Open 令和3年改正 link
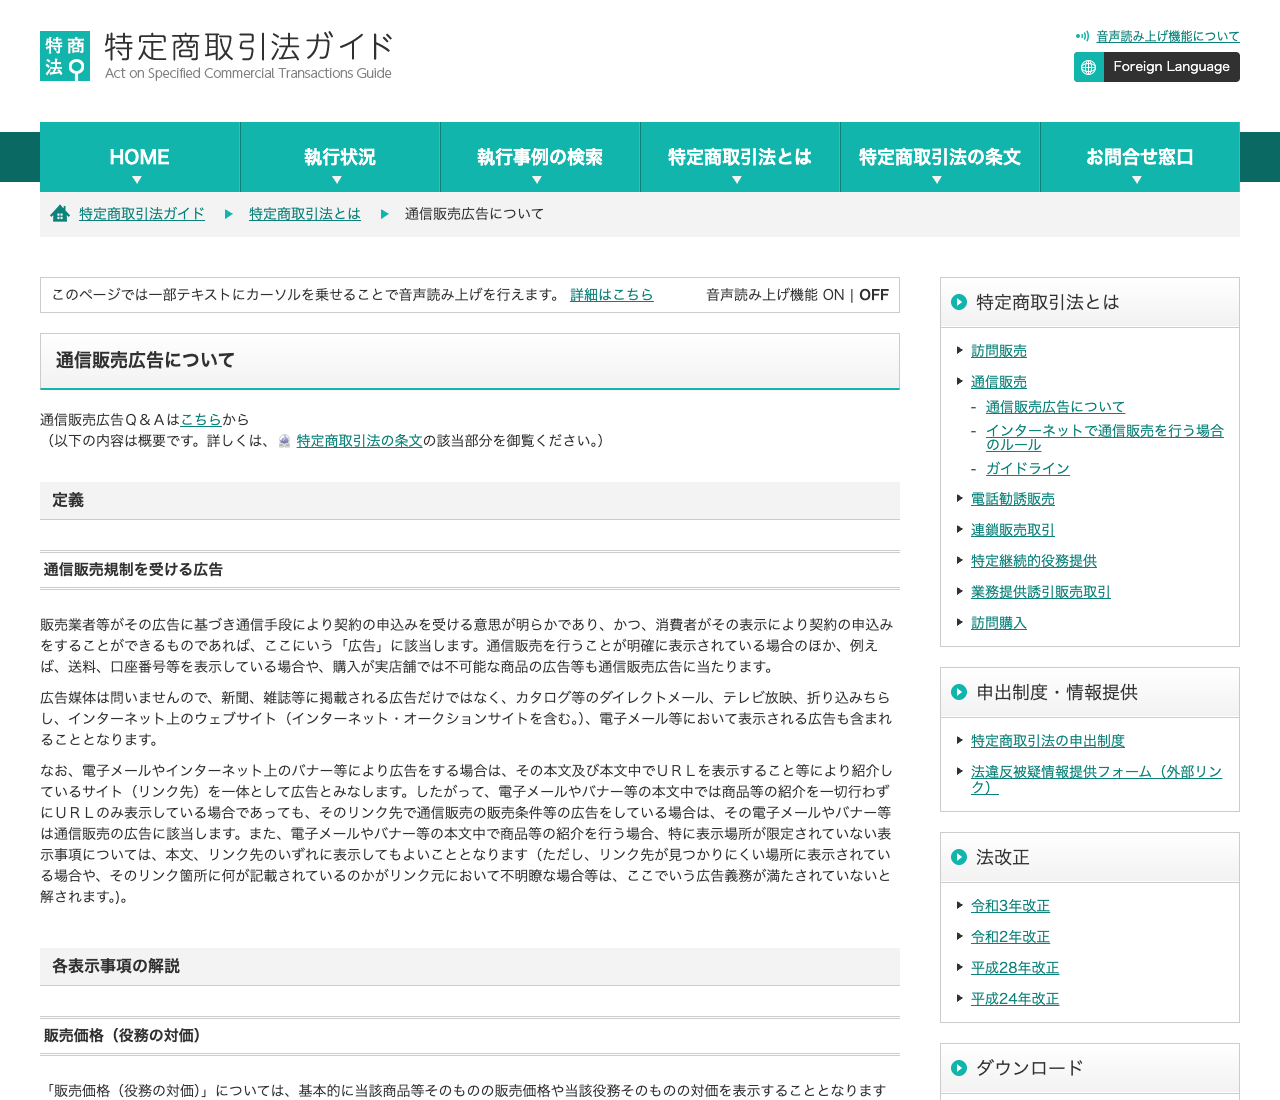The width and height of the screenshot is (1280, 1100). 1010,906
